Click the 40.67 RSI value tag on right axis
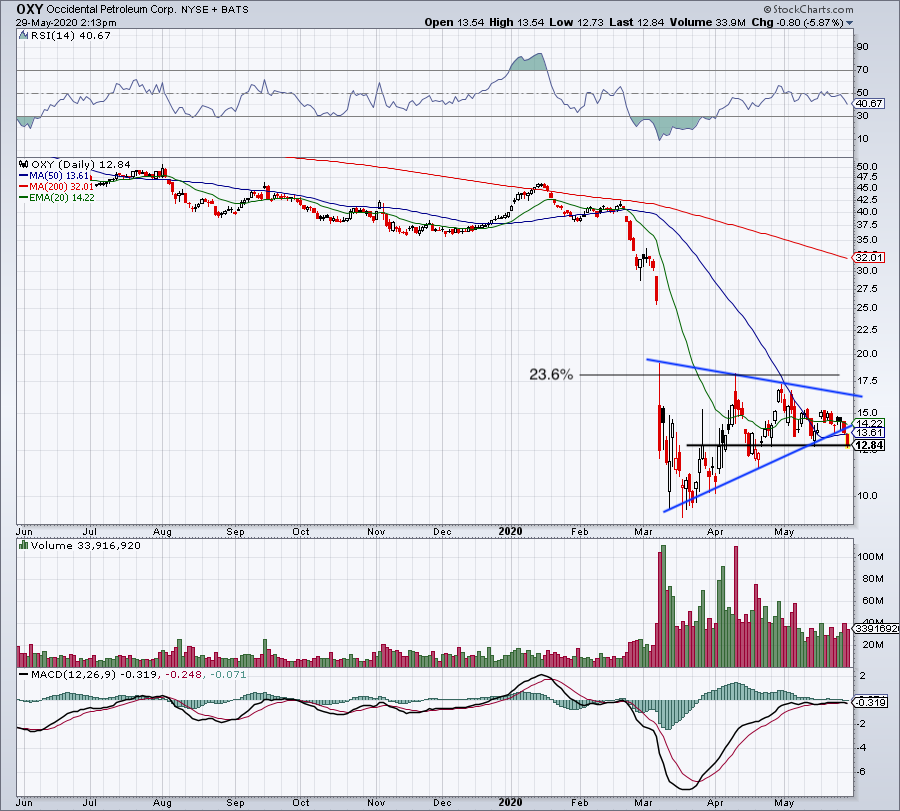 pos(869,104)
